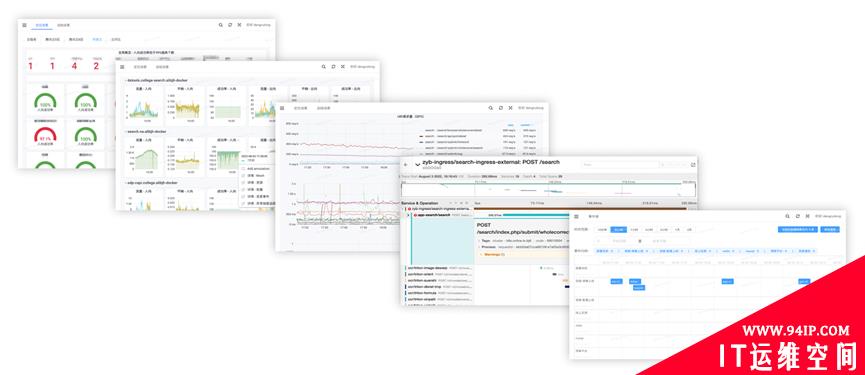Go back using arrow beside zyb-ingress trace title
Image resolution: width=865 pixels, height=375 pixels.
tap(406, 164)
